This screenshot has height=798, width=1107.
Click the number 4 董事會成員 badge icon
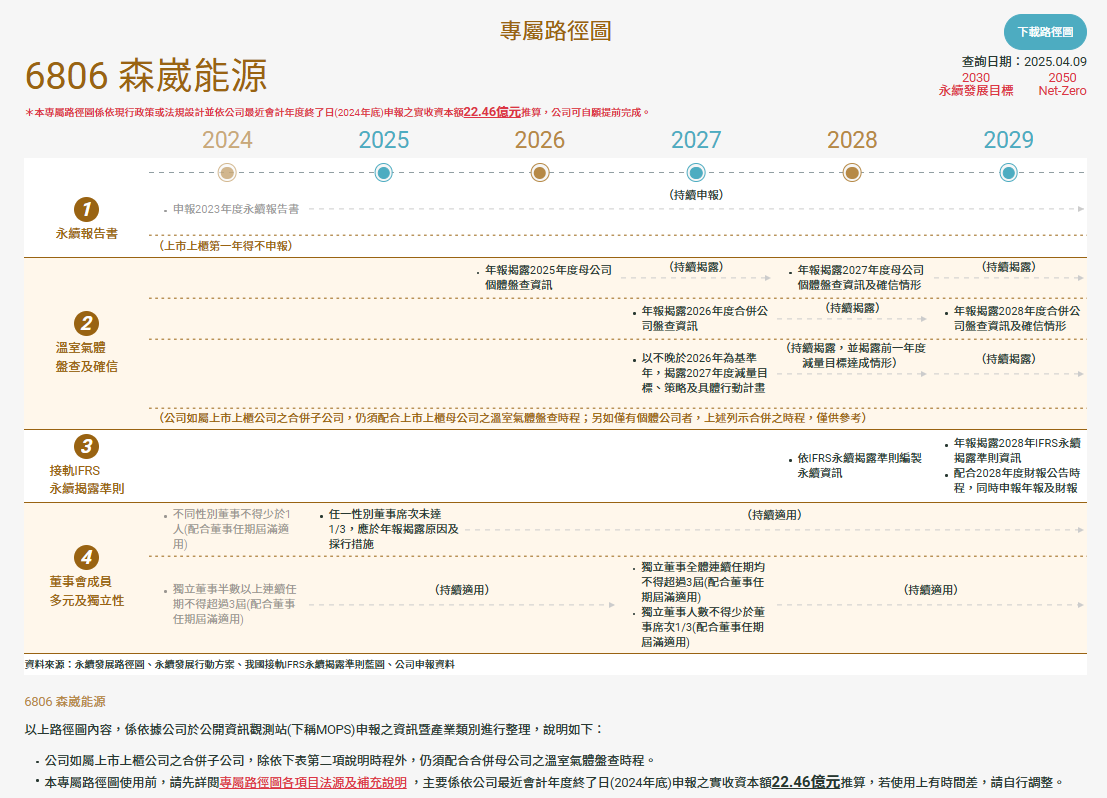tap(87, 557)
